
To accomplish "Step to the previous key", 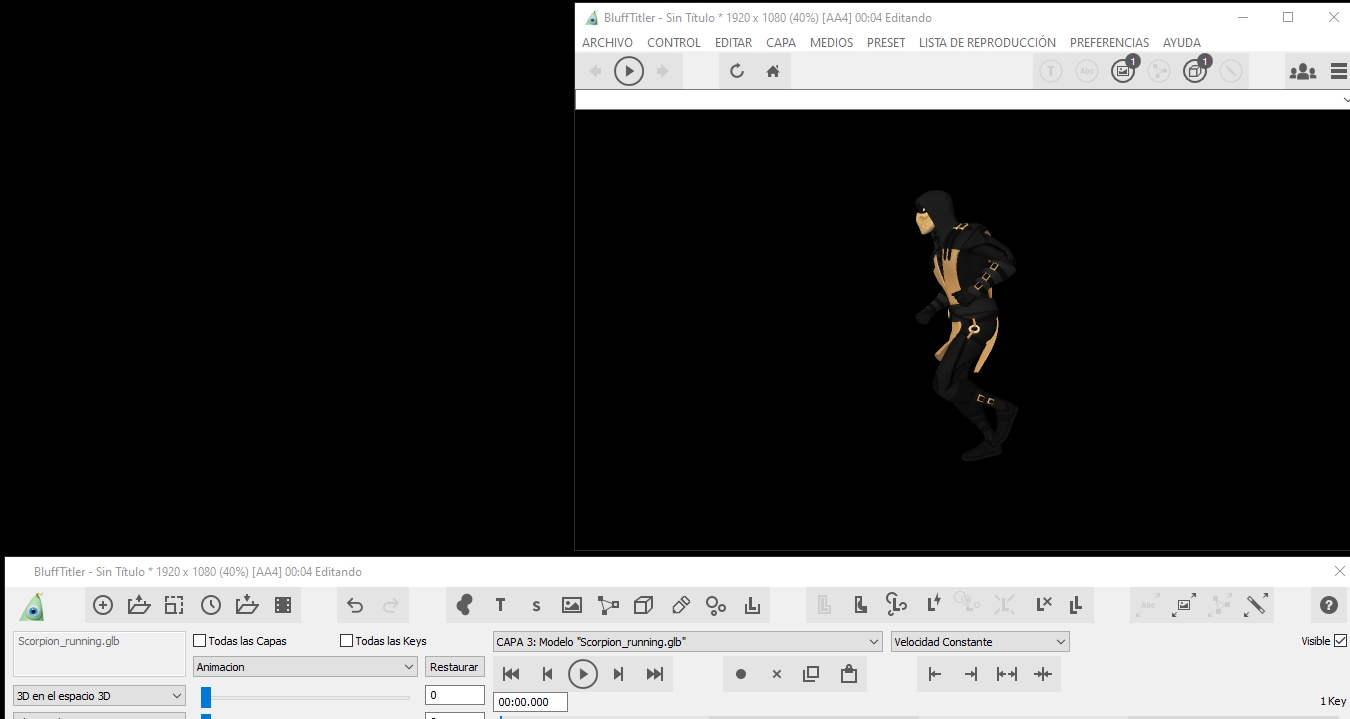I will click(x=547, y=674).
